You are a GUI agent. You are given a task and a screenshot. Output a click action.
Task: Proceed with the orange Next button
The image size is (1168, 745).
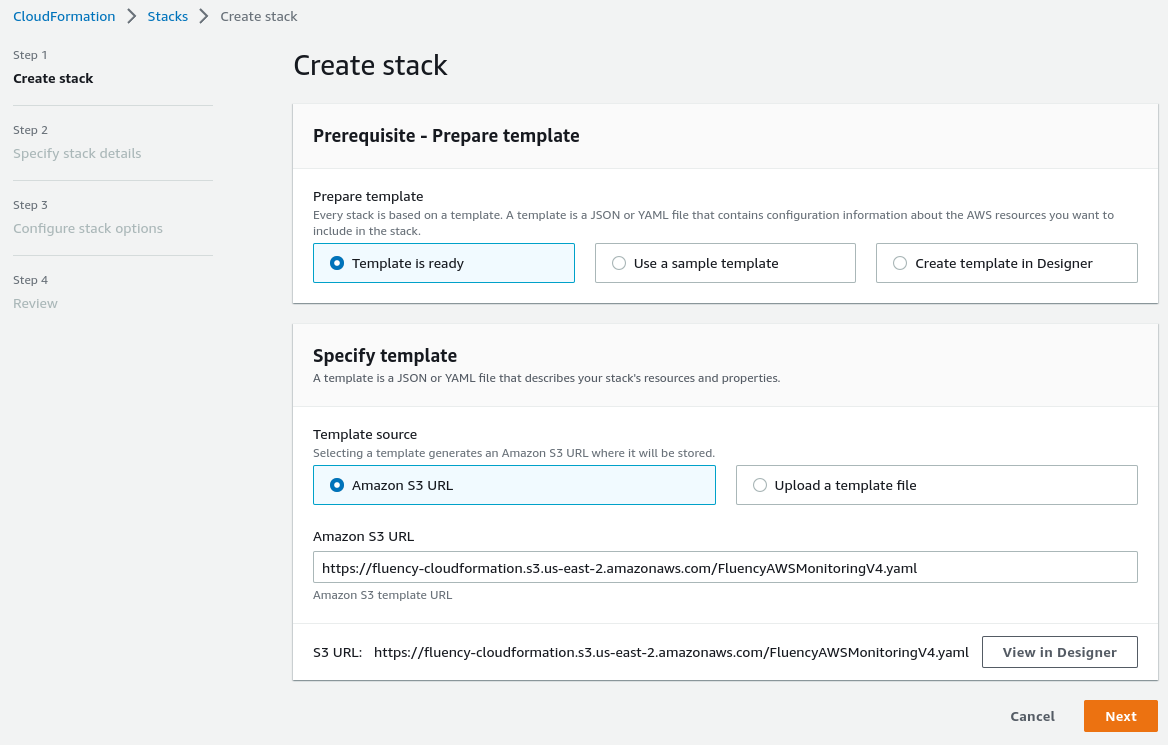tap(1120, 716)
